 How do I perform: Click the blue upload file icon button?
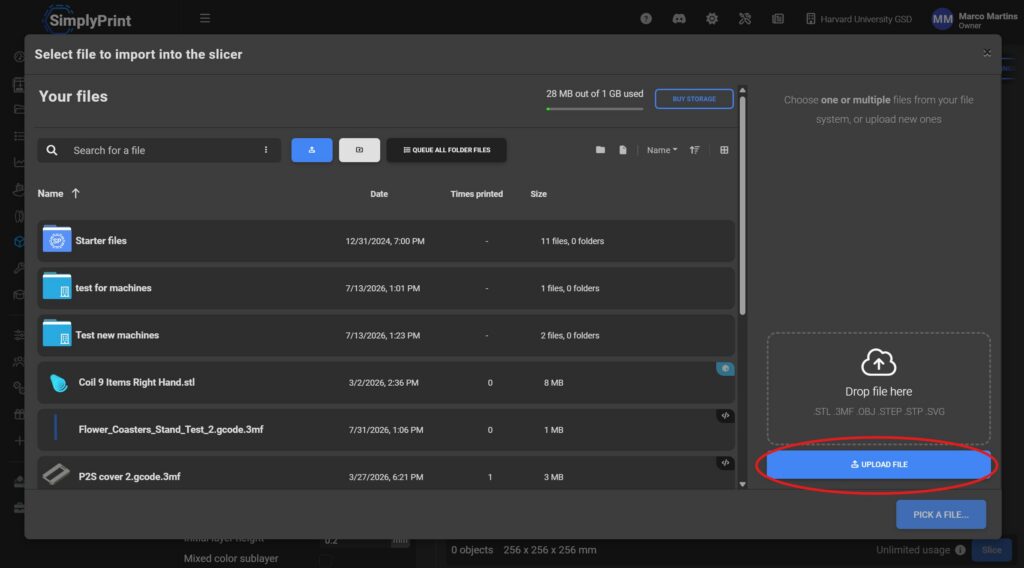(x=312, y=150)
